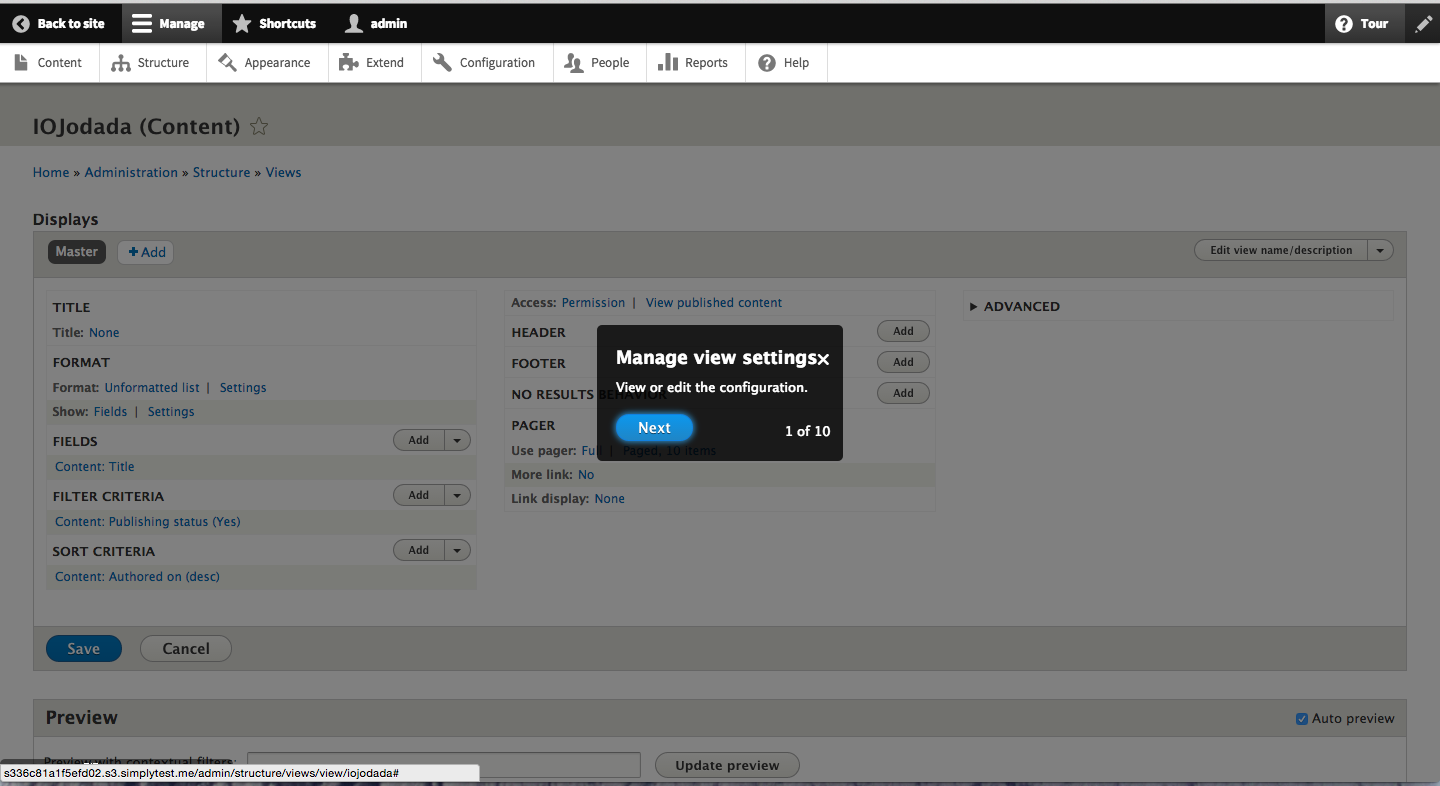This screenshot has width=1440, height=786.
Task: Toggle the Auto preview checkbox
Action: point(1302,718)
